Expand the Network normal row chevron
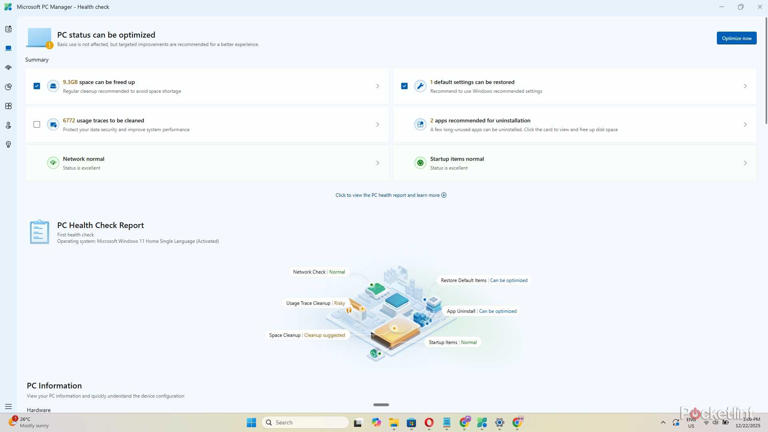Viewport: 768px width, 432px height. tap(377, 163)
